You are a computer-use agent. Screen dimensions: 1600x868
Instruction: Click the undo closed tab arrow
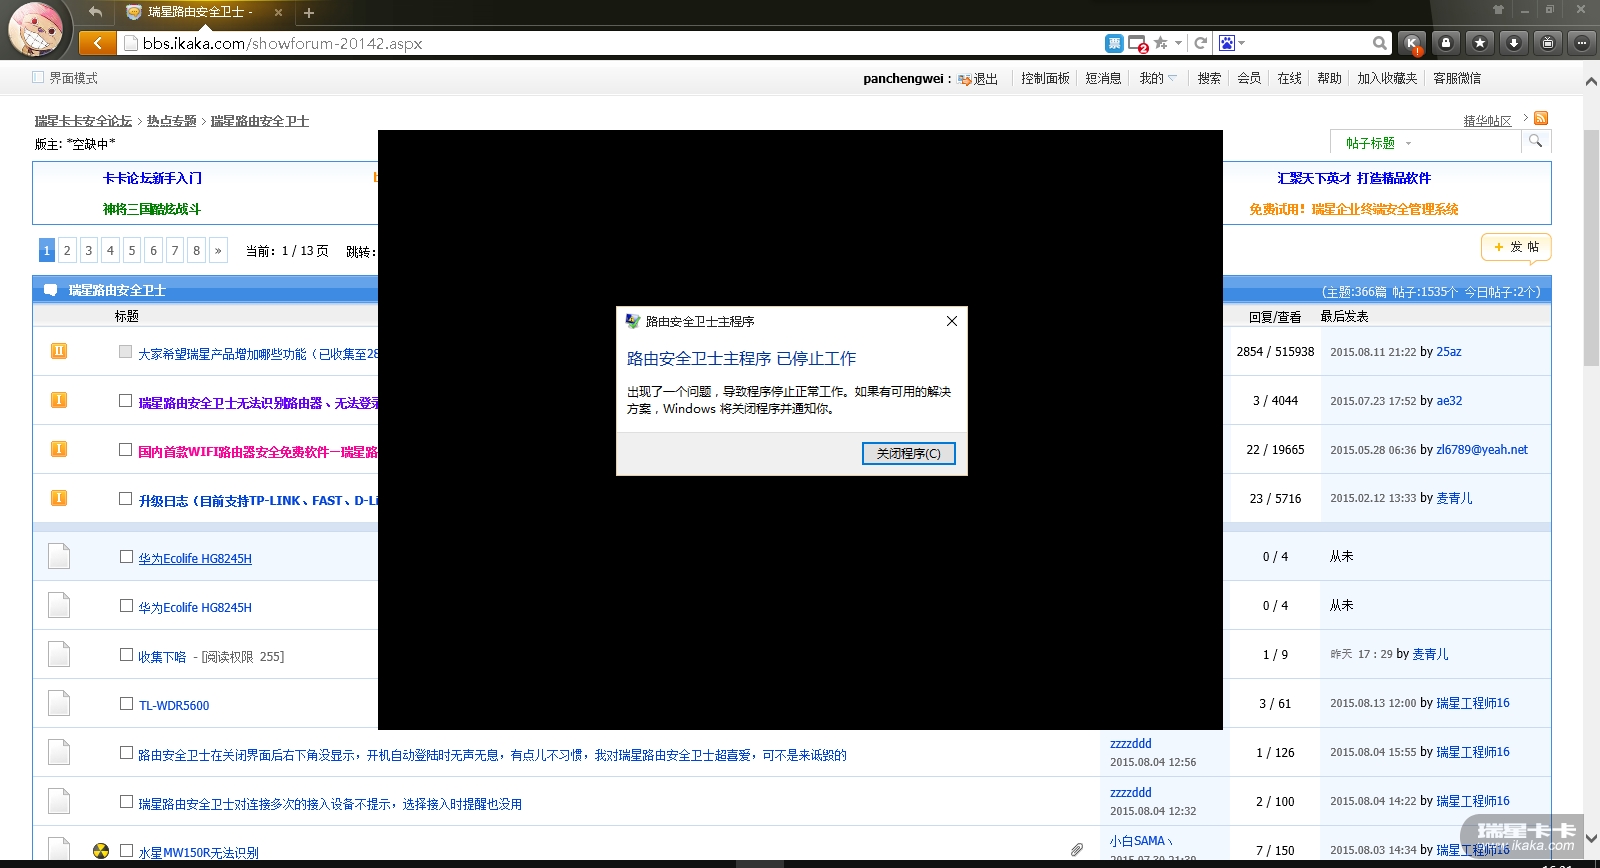[x=95, y=12]
